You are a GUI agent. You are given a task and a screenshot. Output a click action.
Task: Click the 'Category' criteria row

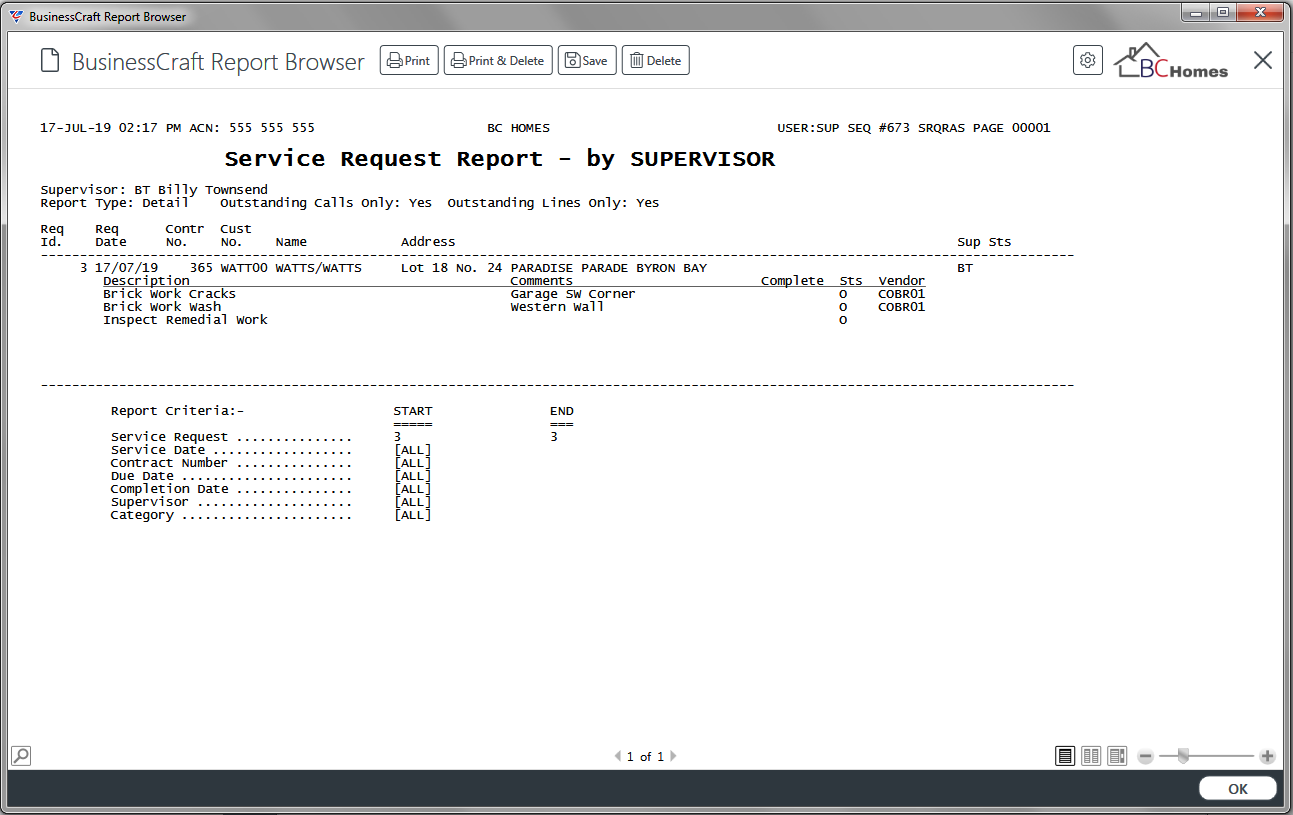pyautogui.click(x=270, y=515)
